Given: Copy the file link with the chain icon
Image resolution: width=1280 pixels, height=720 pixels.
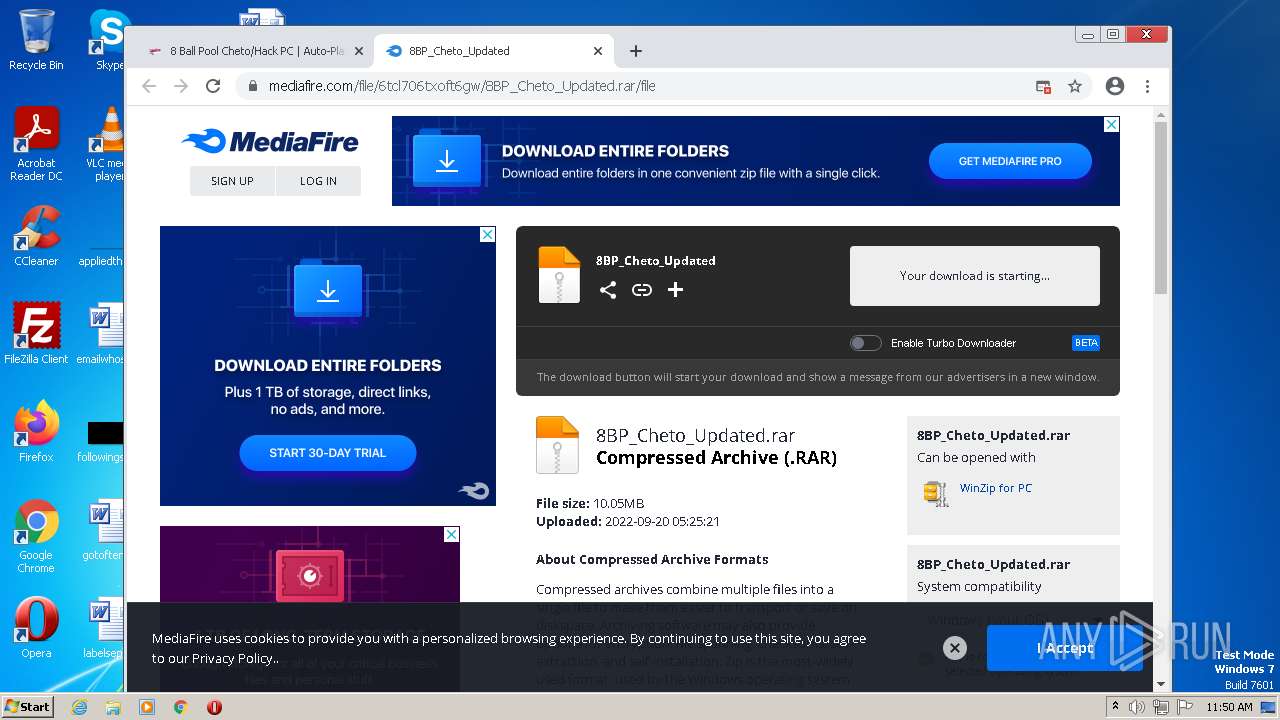Looking at the screenshot, I should point(642,290).
